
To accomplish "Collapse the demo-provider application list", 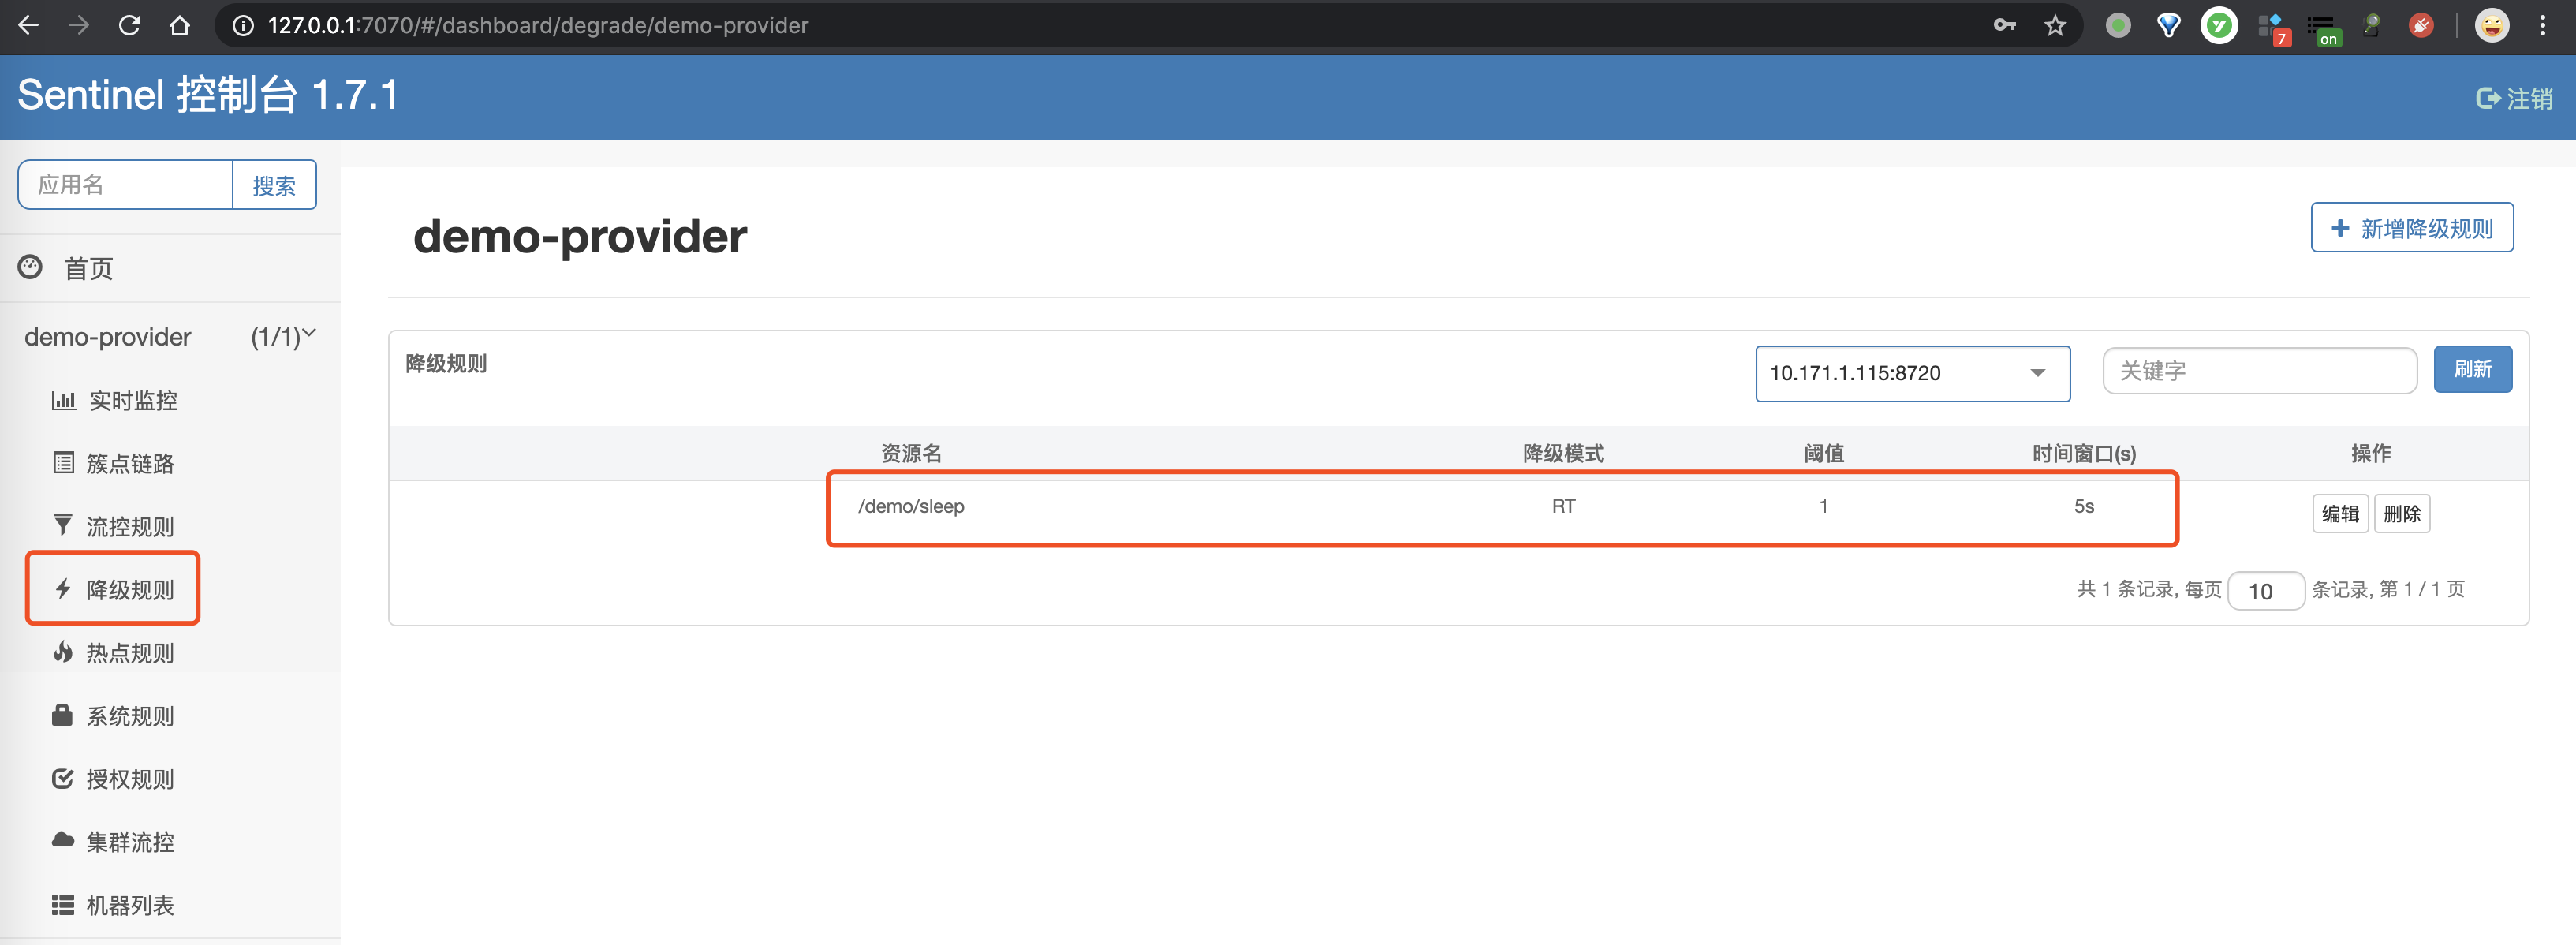I will click(309, 333).
